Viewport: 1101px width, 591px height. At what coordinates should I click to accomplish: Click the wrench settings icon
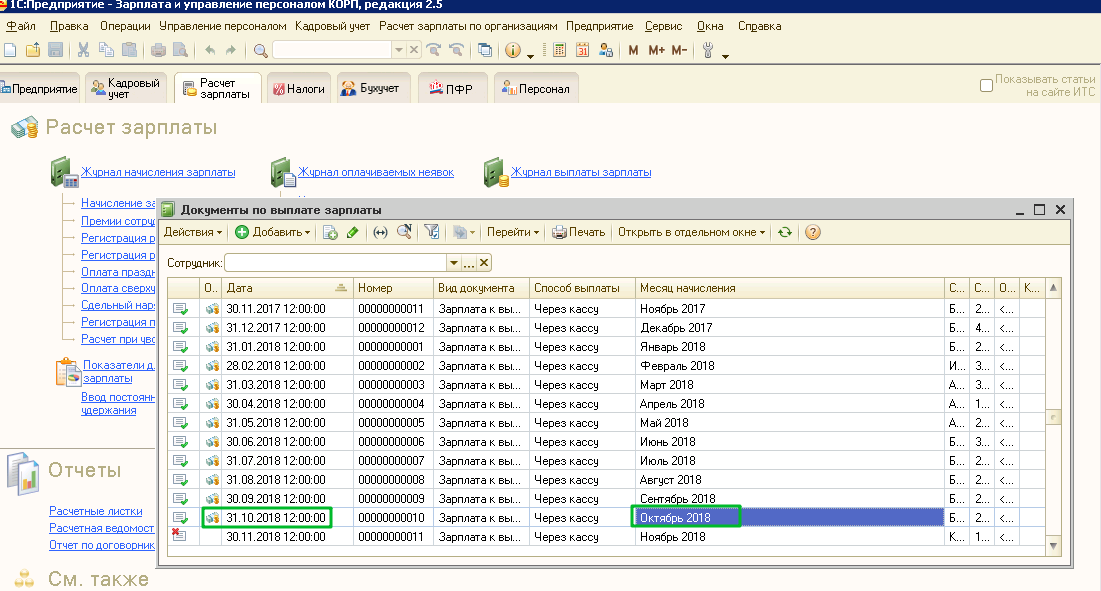coord(708,50)
